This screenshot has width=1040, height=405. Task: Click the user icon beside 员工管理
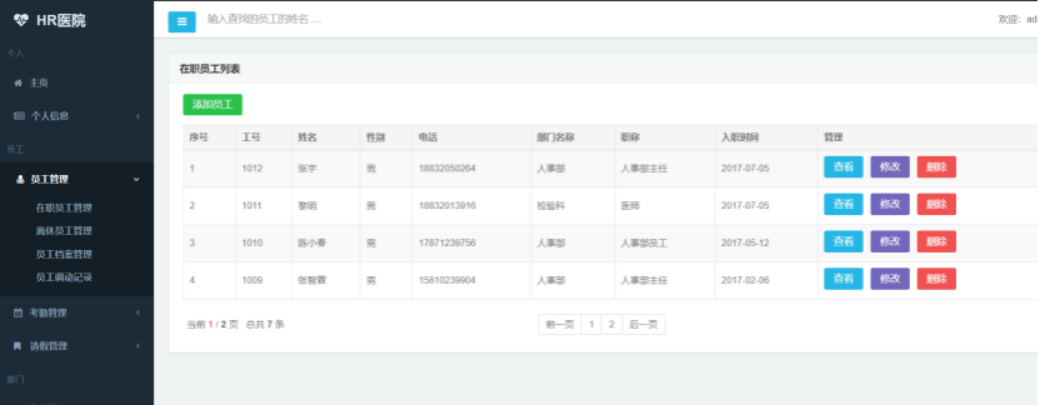(x=20, y=180)
